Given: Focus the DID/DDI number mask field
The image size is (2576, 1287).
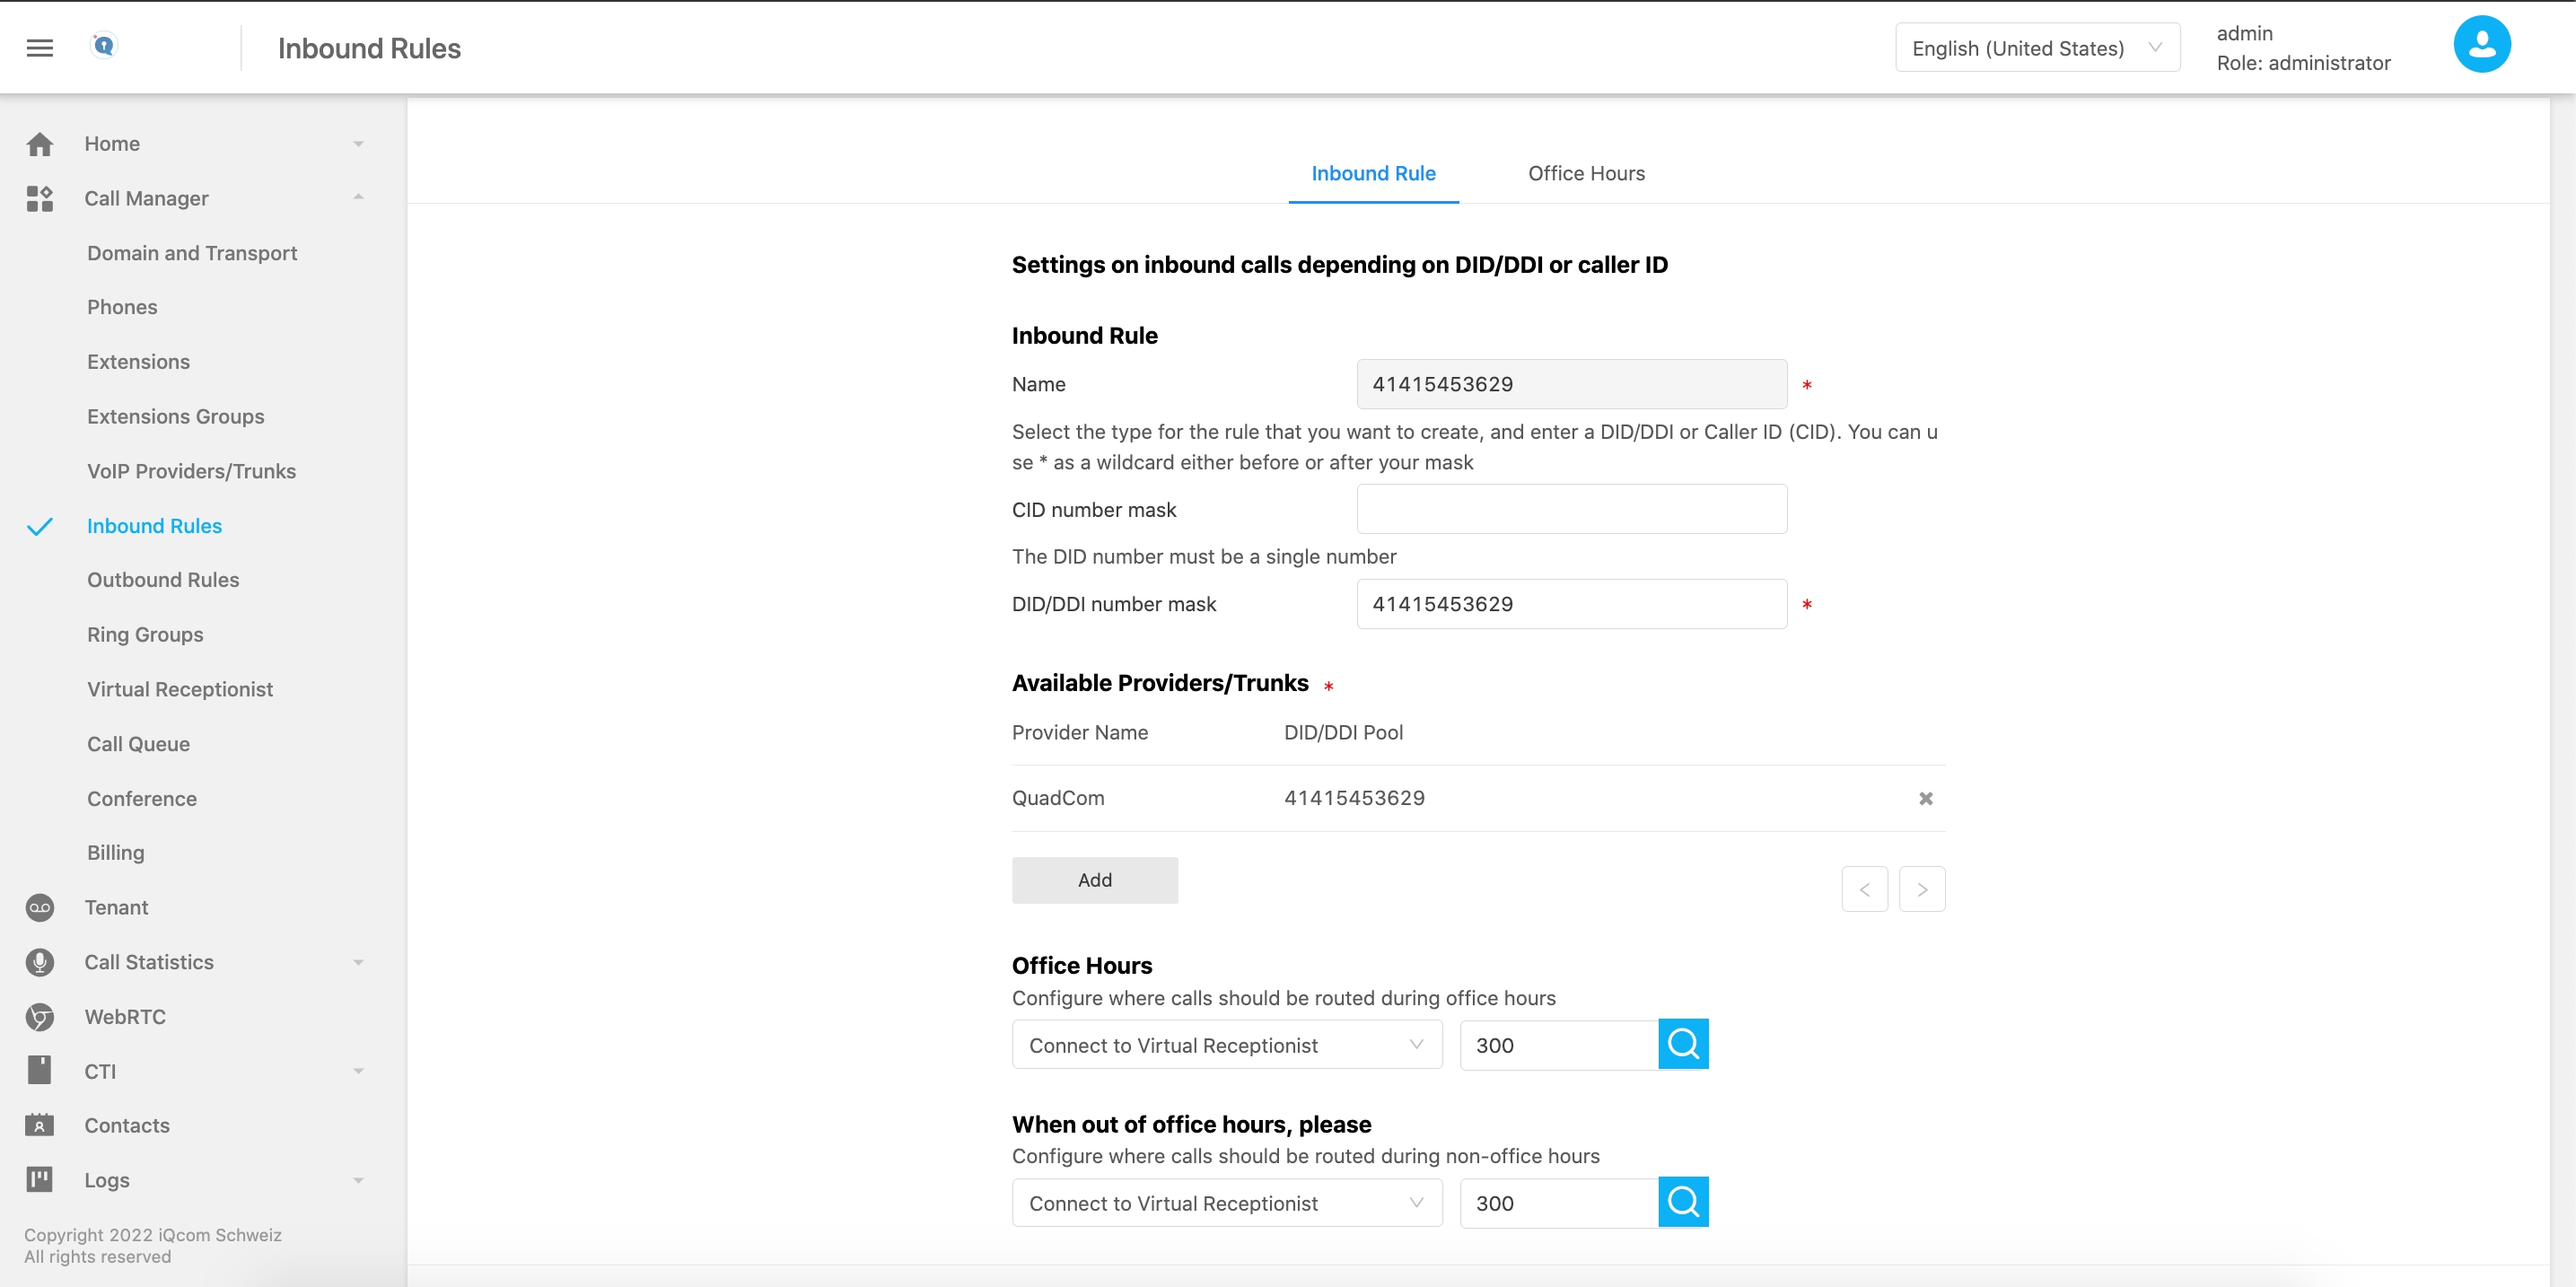Looking at the screenshot, I should pos(1571,604).
